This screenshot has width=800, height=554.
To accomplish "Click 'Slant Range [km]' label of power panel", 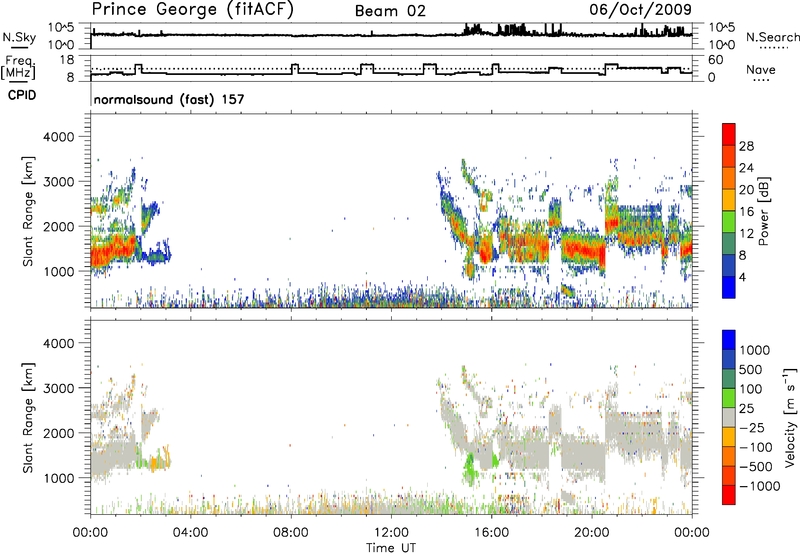I will pos(28,211).
